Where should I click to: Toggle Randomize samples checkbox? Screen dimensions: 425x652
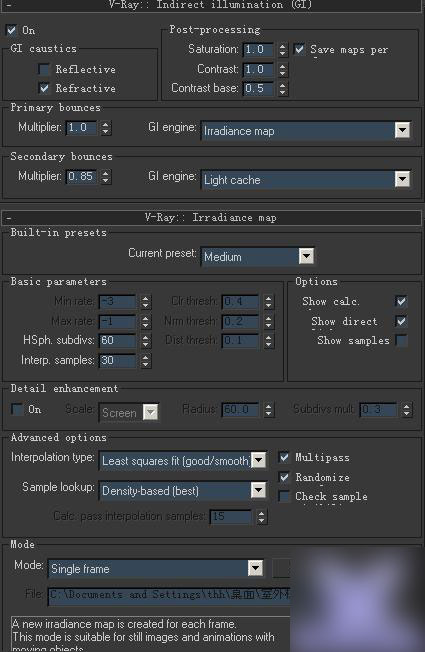284,477
